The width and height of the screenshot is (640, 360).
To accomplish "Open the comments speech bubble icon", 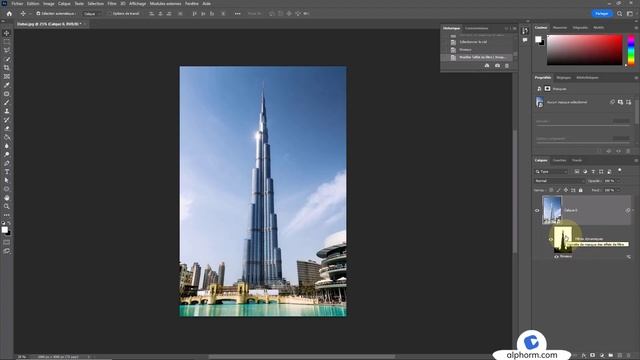I will (525, 40).
